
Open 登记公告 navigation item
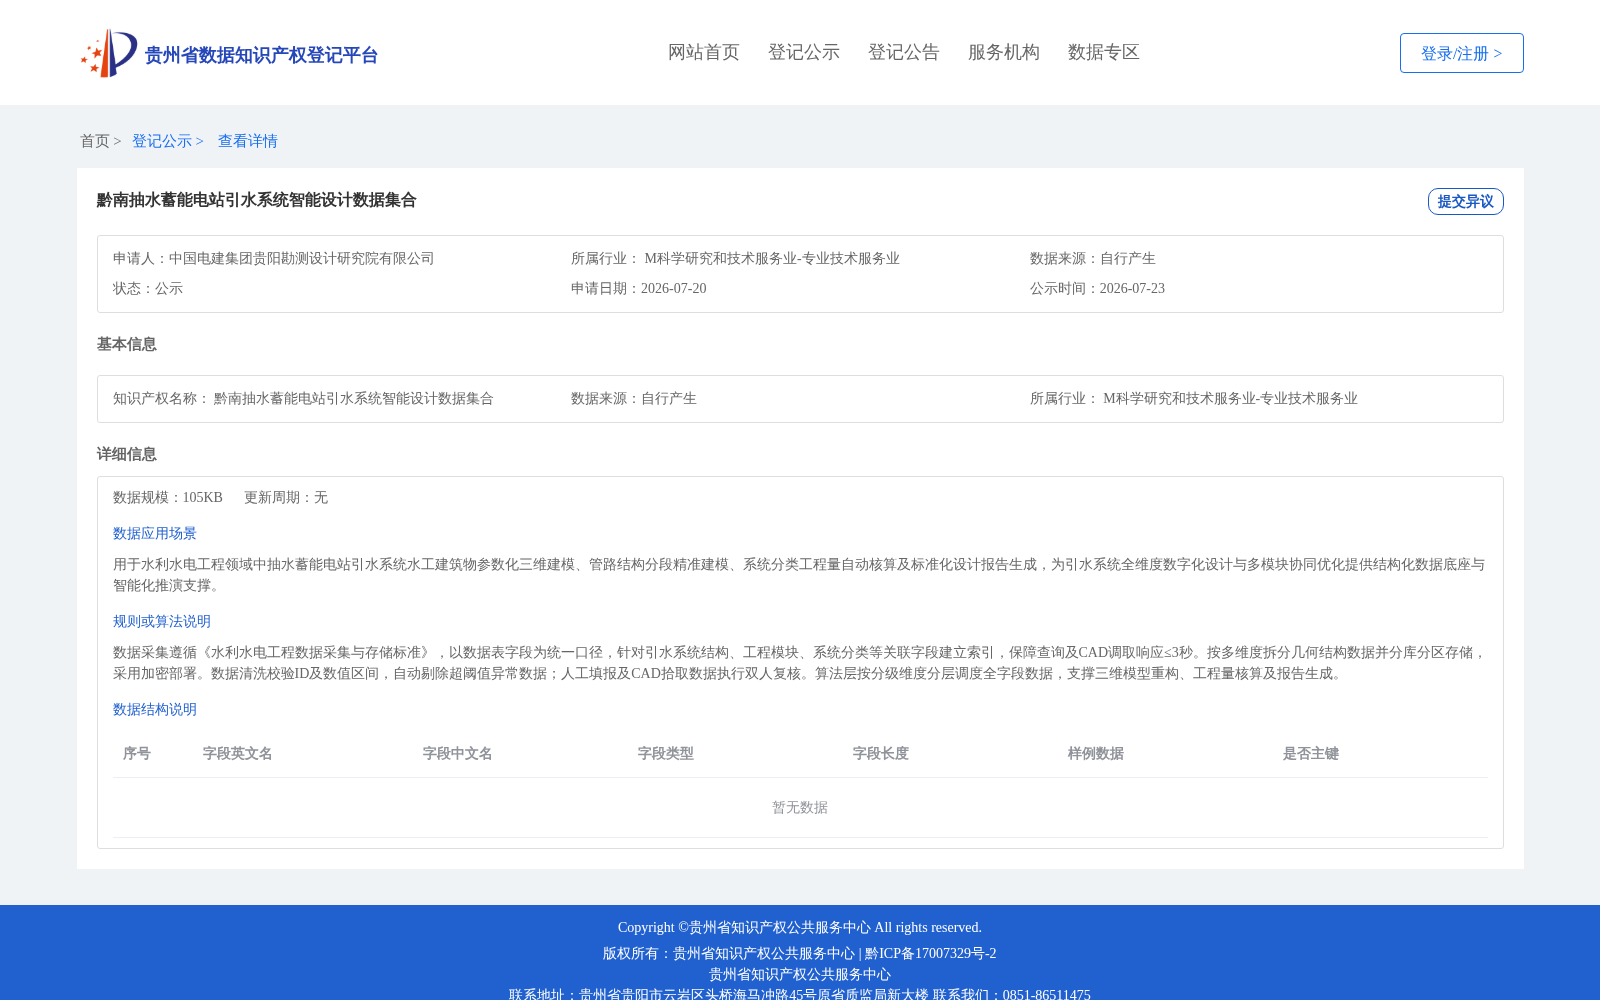(x=904, y=52)
